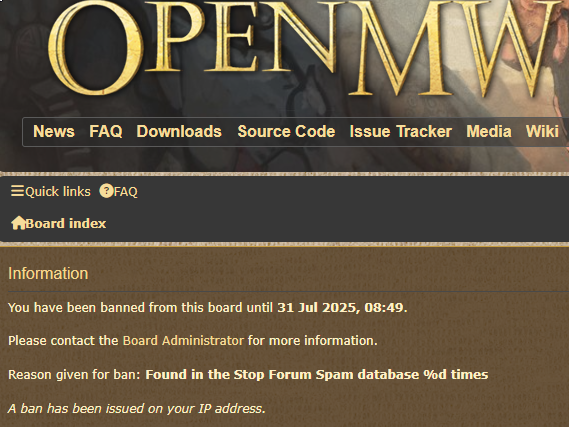Click the italic IP address ban notice
Viewport: 569px width, 427px height.
(x=137, y=408)
